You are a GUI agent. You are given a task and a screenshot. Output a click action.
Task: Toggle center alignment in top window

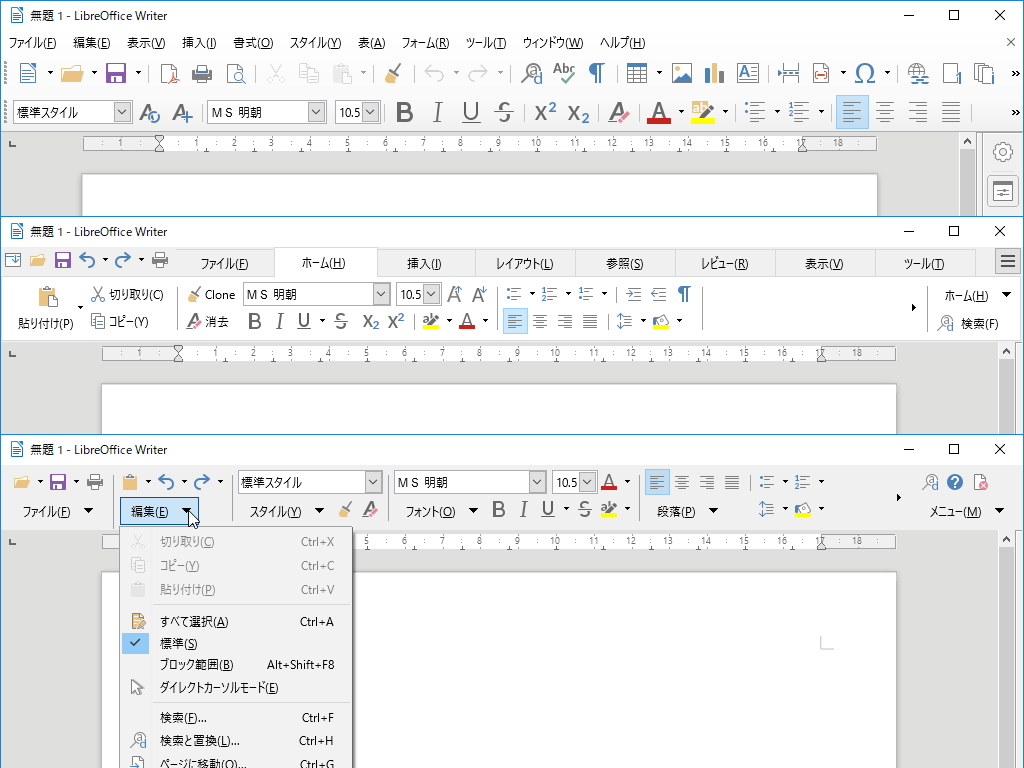pos(885,112)
